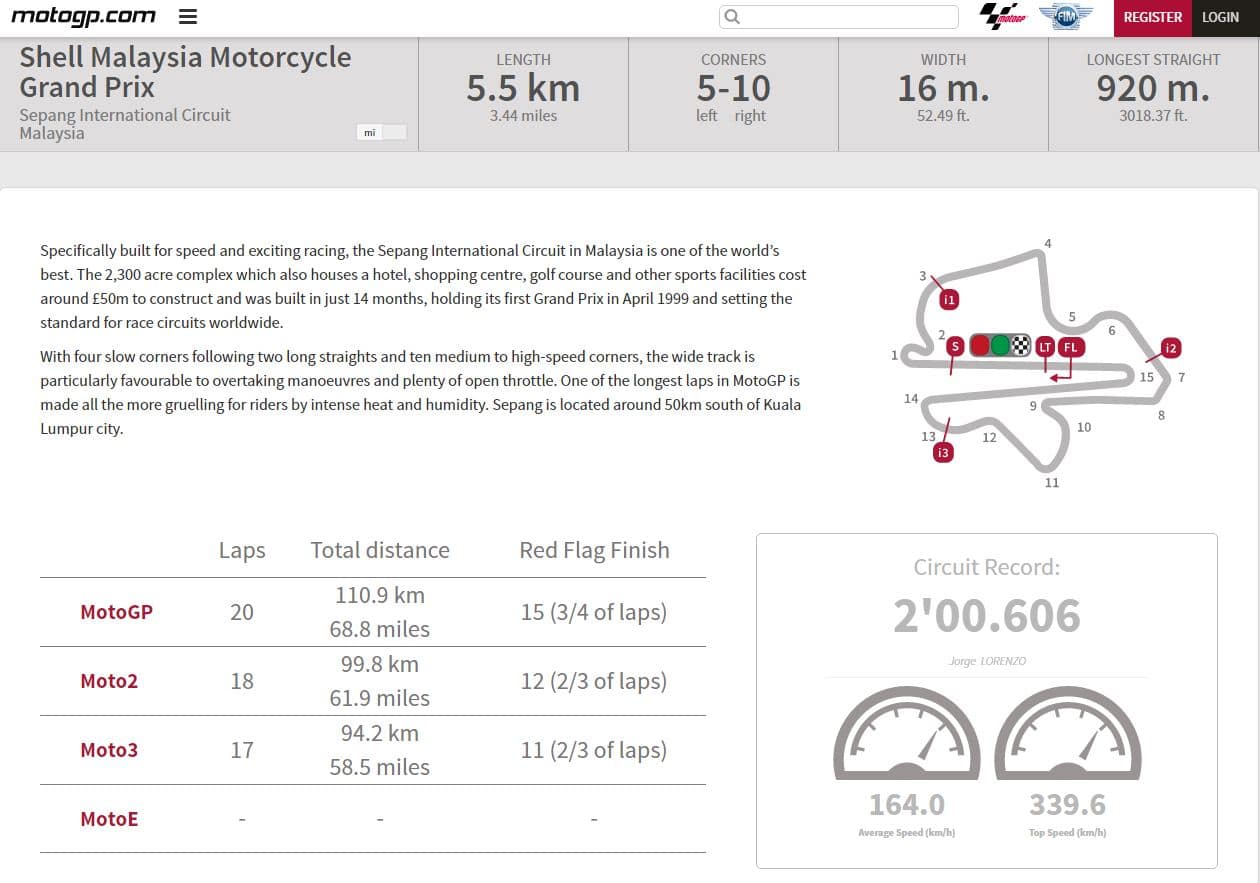The width and height of the screenshot is (1260, 883).
Task: Open the MotoGP row link
Action: pyautogui.click(x=117, y=612)
